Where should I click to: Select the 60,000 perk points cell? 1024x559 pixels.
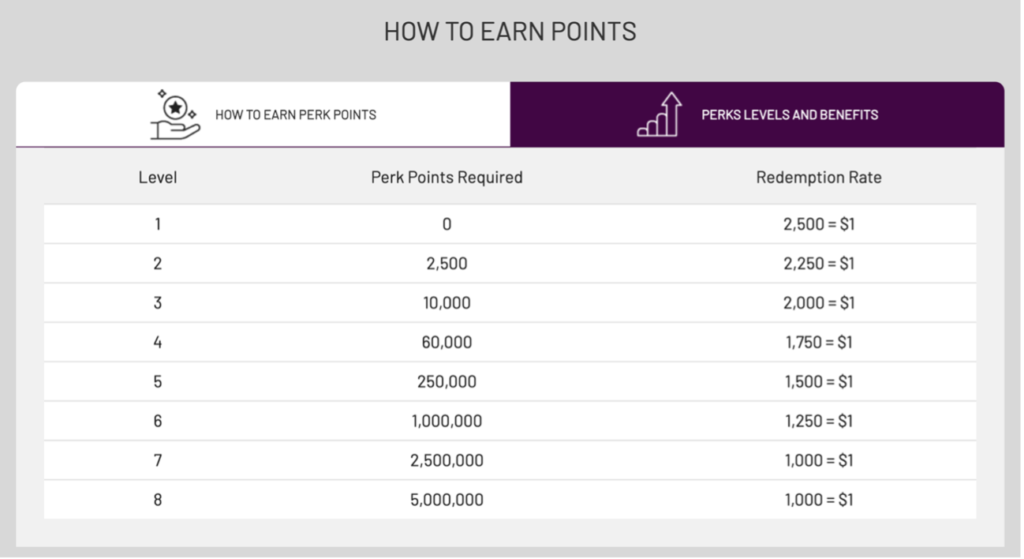point(447,342)
